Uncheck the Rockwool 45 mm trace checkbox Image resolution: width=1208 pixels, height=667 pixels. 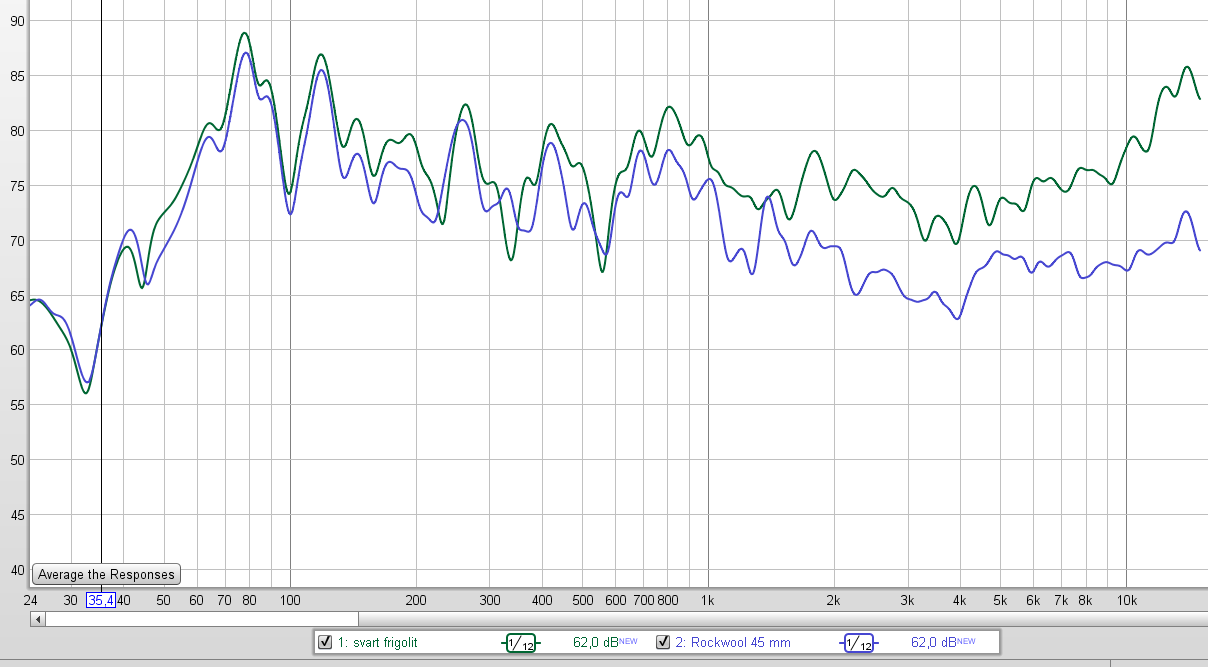click(x=662, y=642)
